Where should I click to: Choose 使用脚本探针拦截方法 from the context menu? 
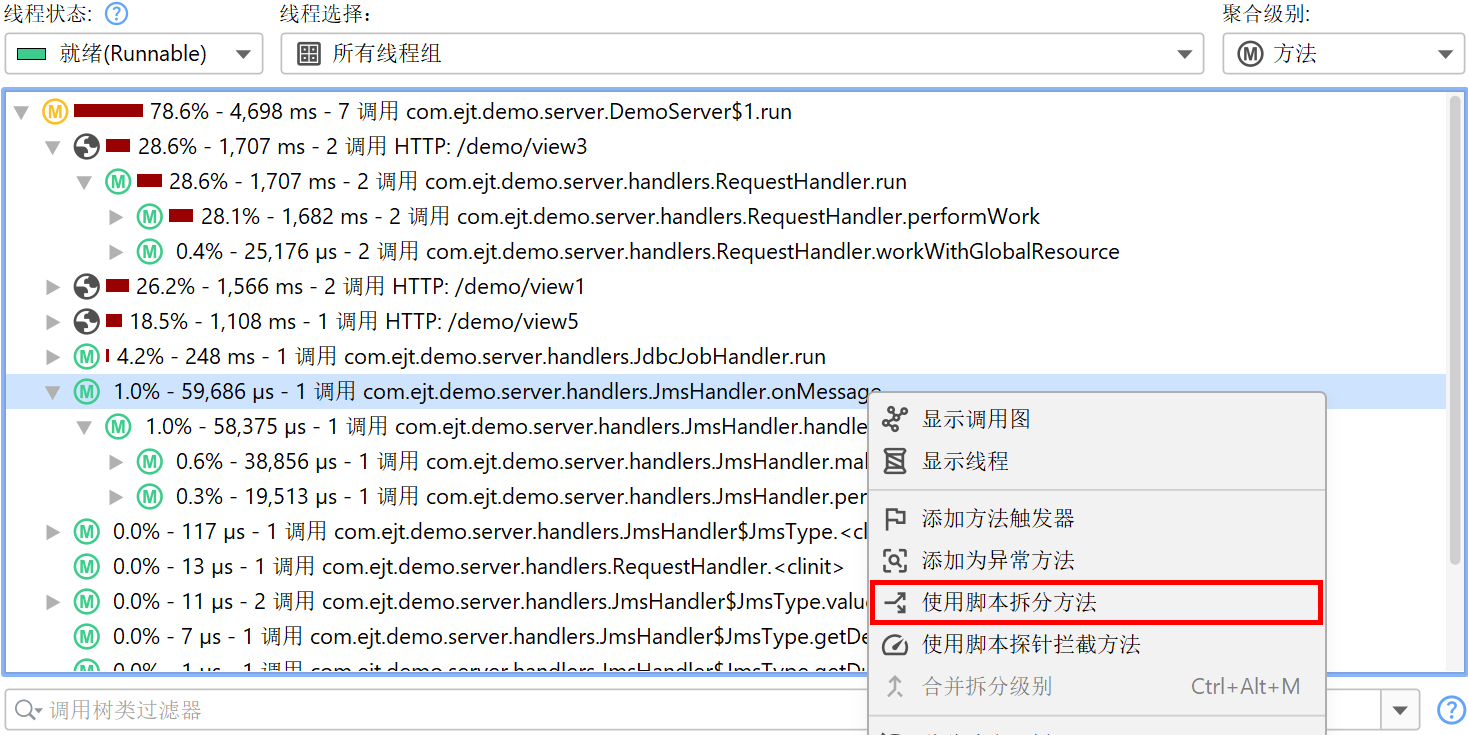coord(1096,644)
